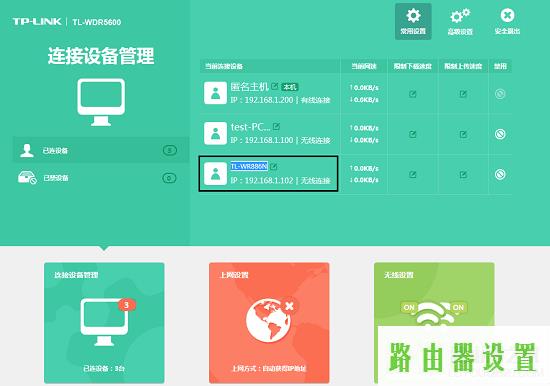This screenshot has height=386, width=550.
Task: Click TL-WDR5600 model name
Action: coord(96,22)
